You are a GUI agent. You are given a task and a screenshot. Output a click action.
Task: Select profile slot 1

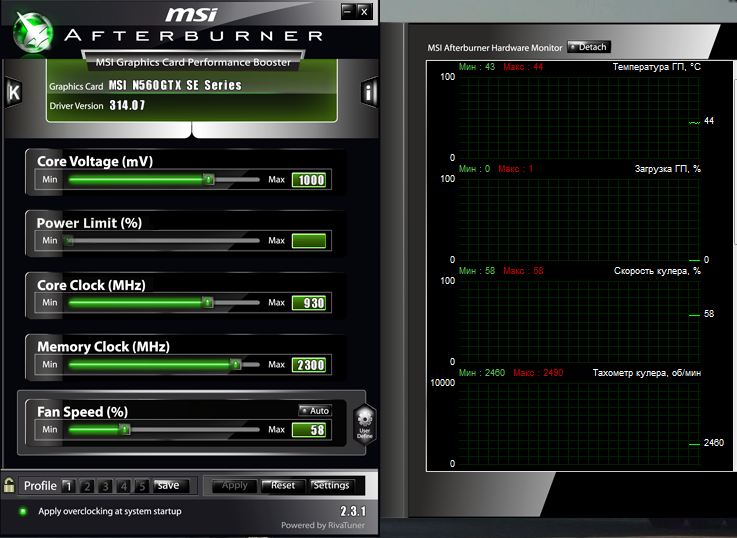68,486
